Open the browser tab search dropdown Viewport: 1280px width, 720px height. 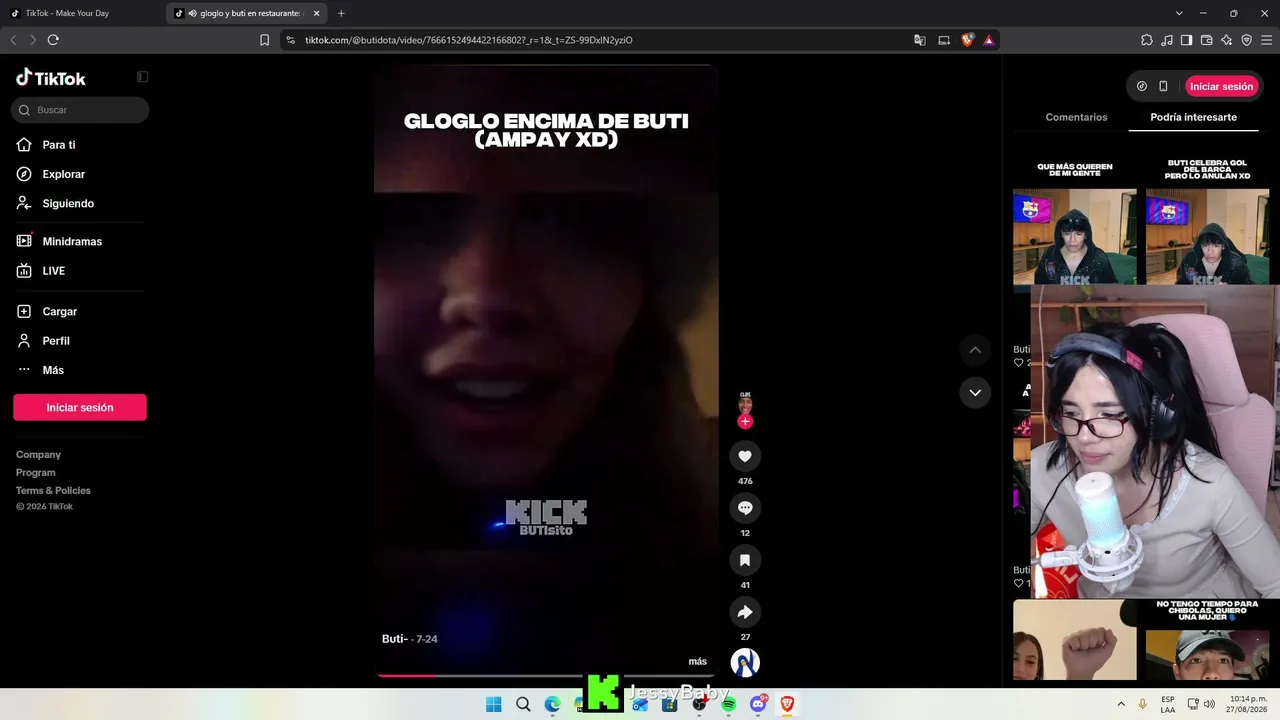(1179, 13)
